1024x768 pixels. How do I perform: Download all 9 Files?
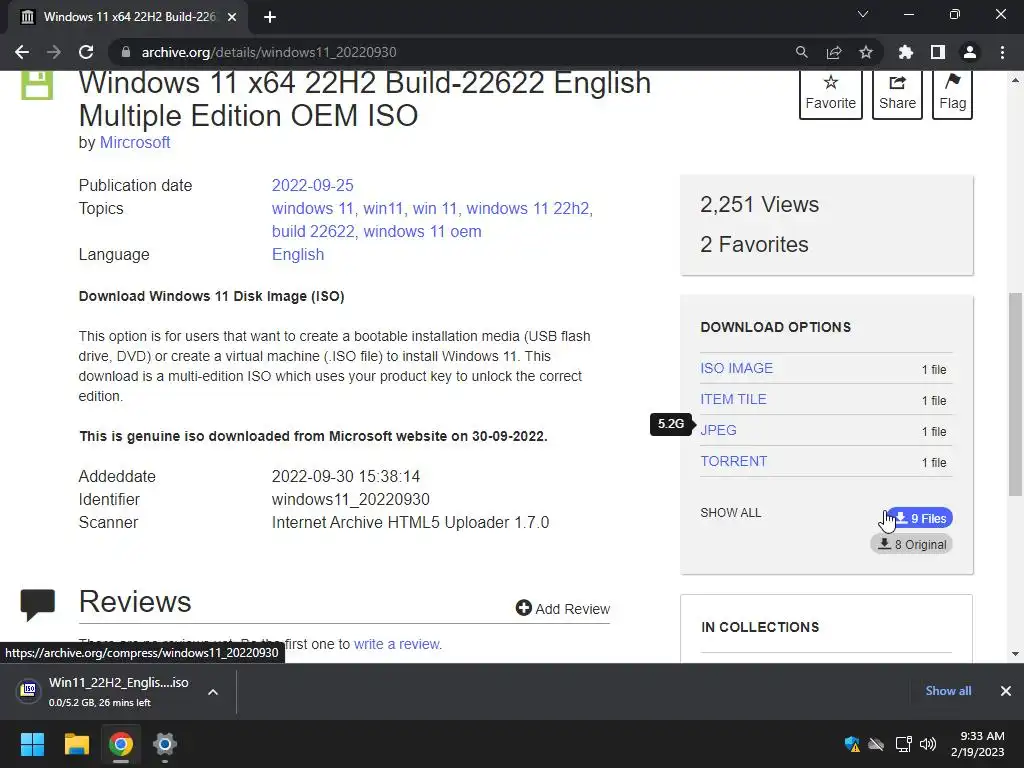920,518
